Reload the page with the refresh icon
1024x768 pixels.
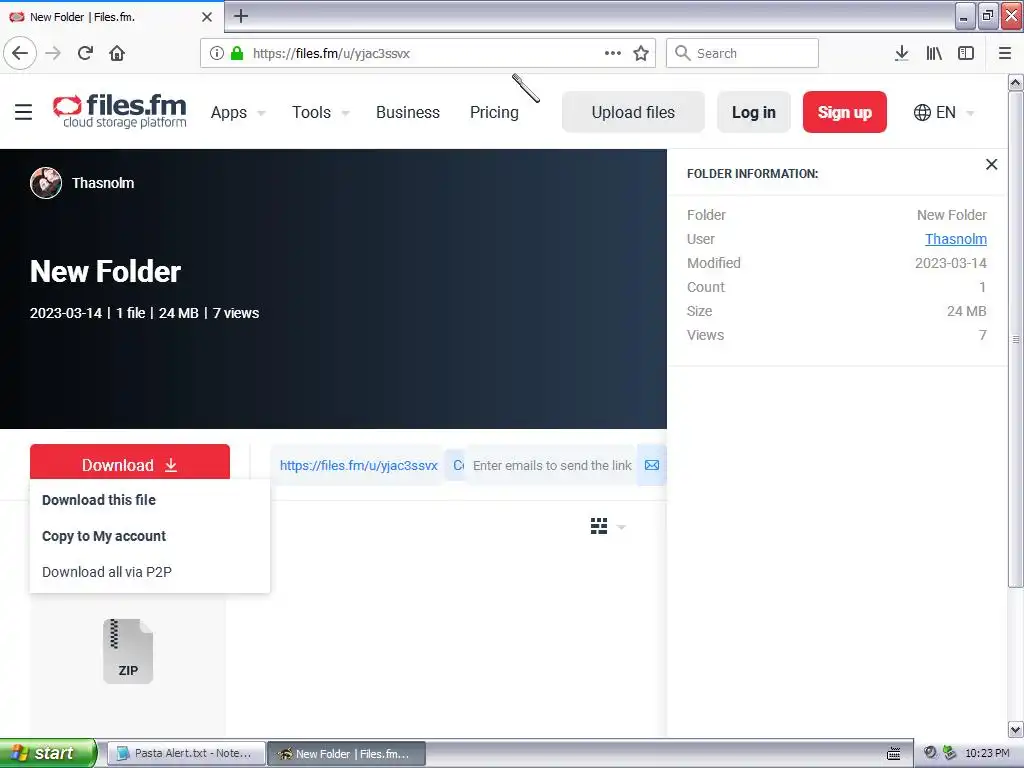(85, 53)
